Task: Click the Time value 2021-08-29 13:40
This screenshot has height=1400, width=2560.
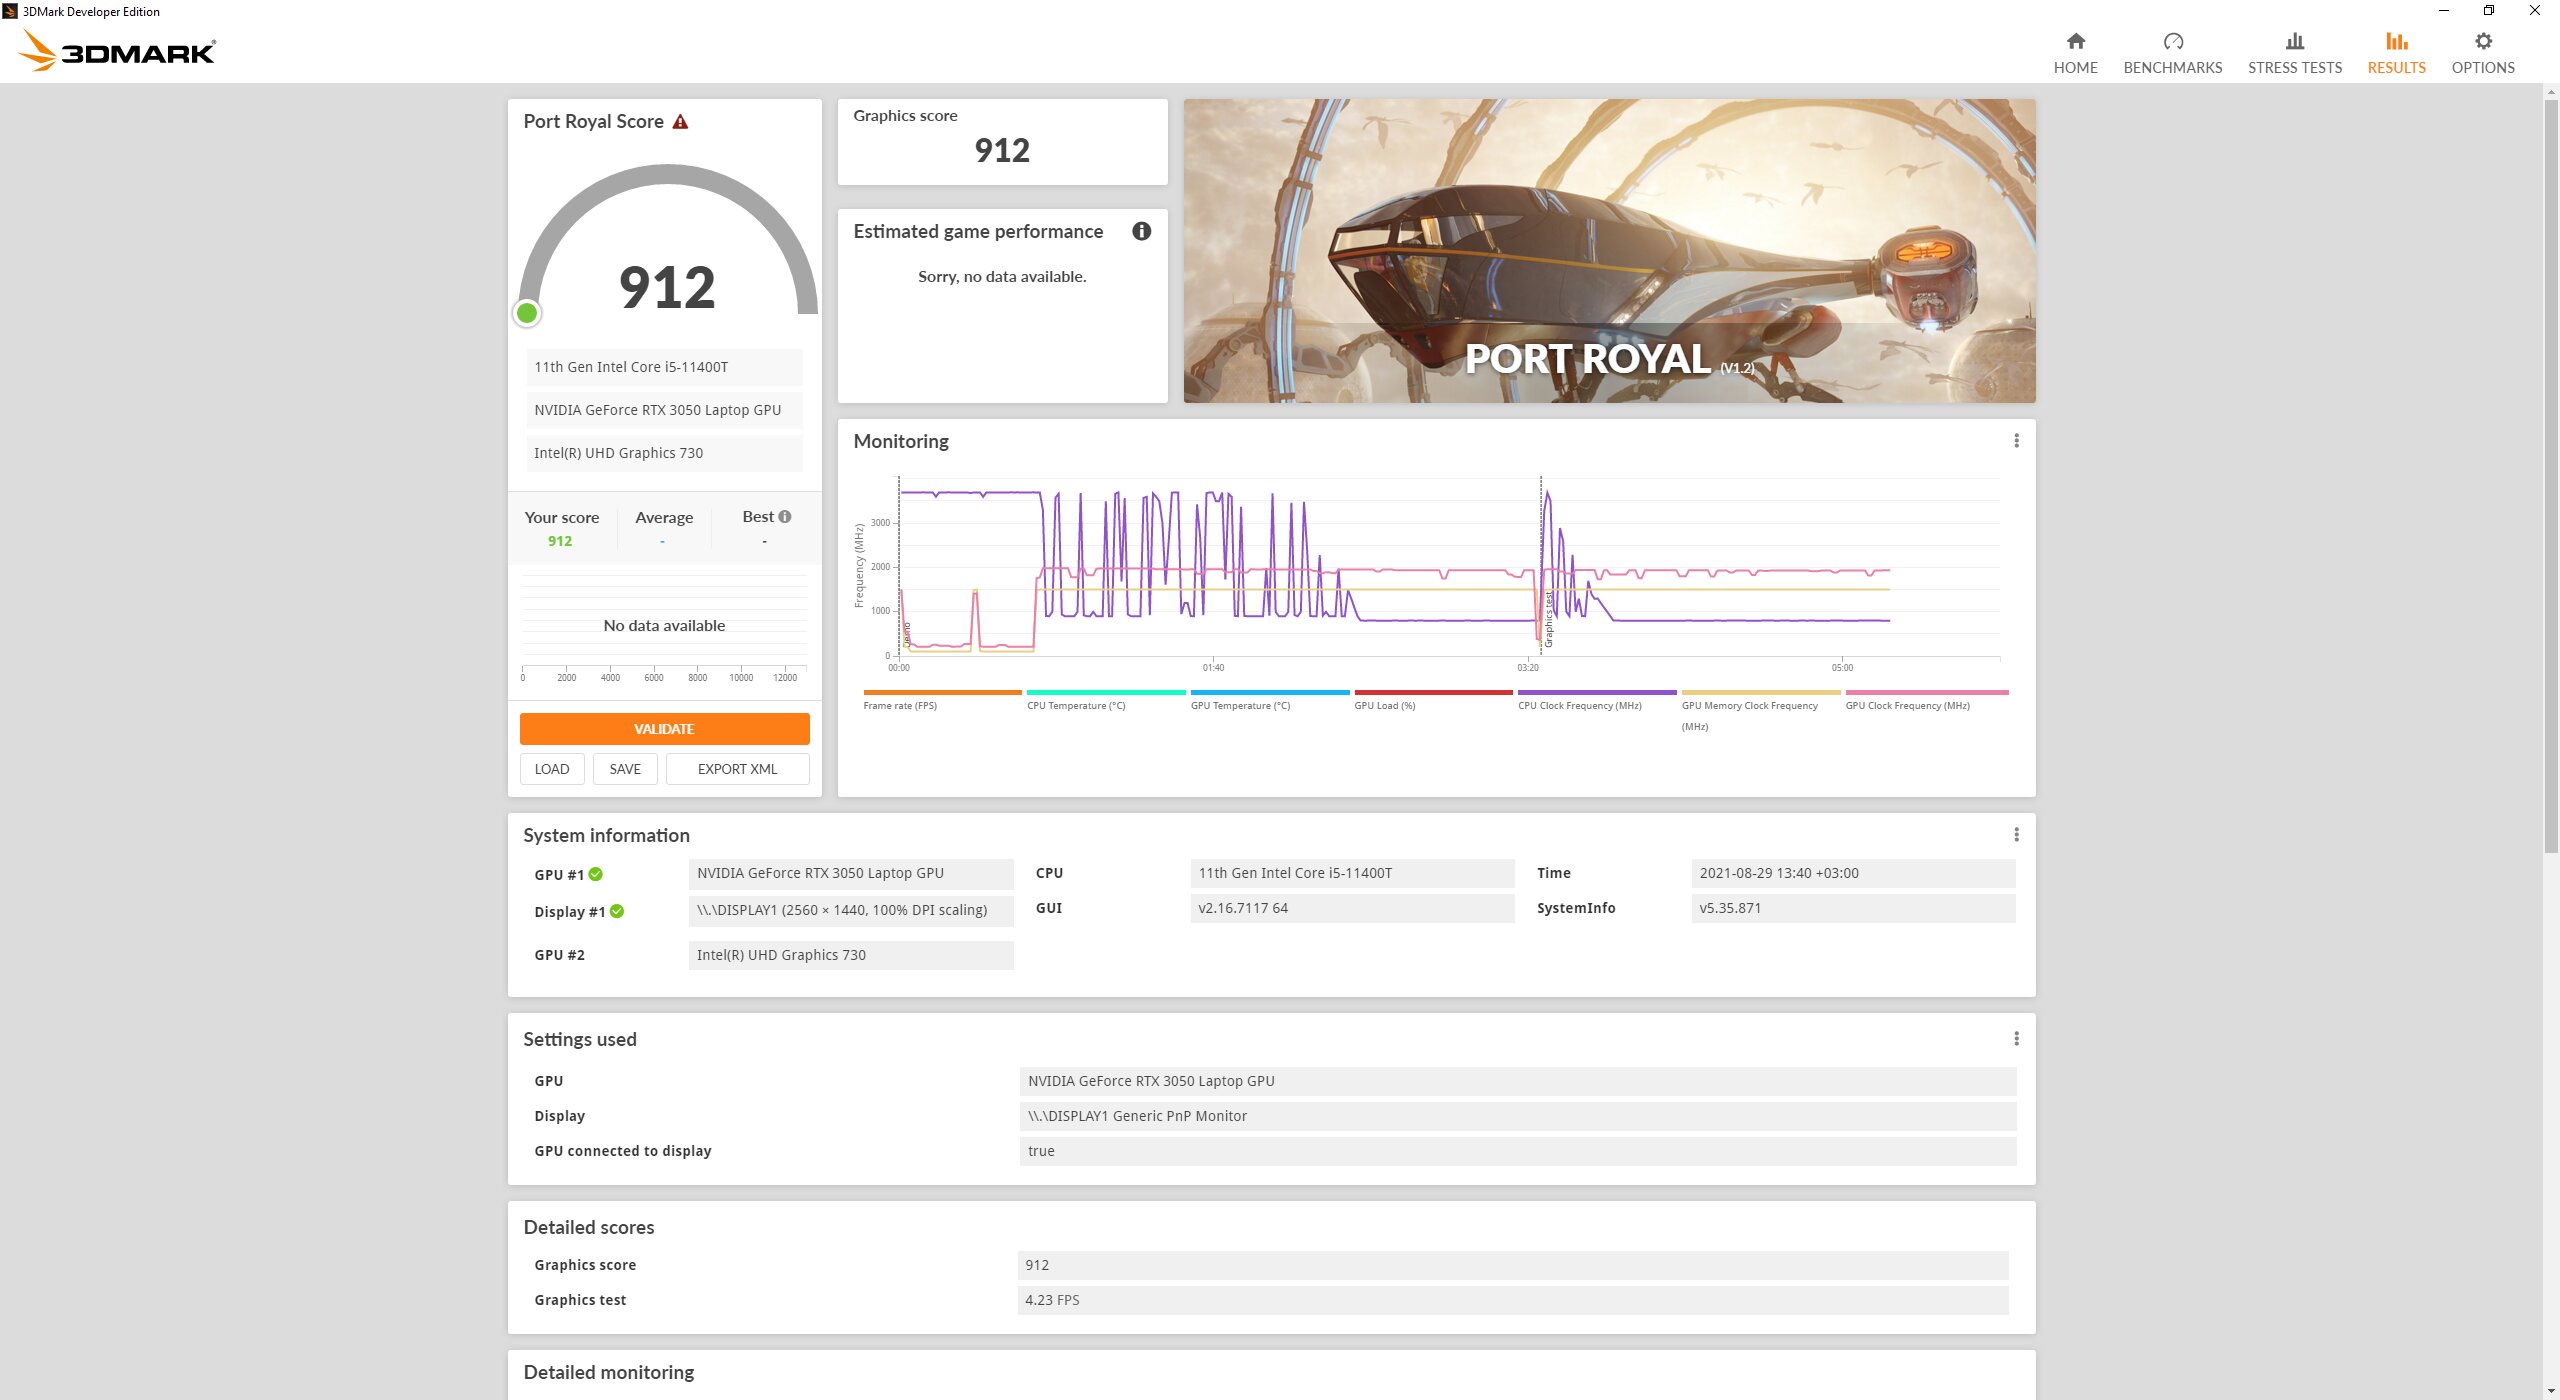Action: pyautogui.click(x=1853, y=873)
